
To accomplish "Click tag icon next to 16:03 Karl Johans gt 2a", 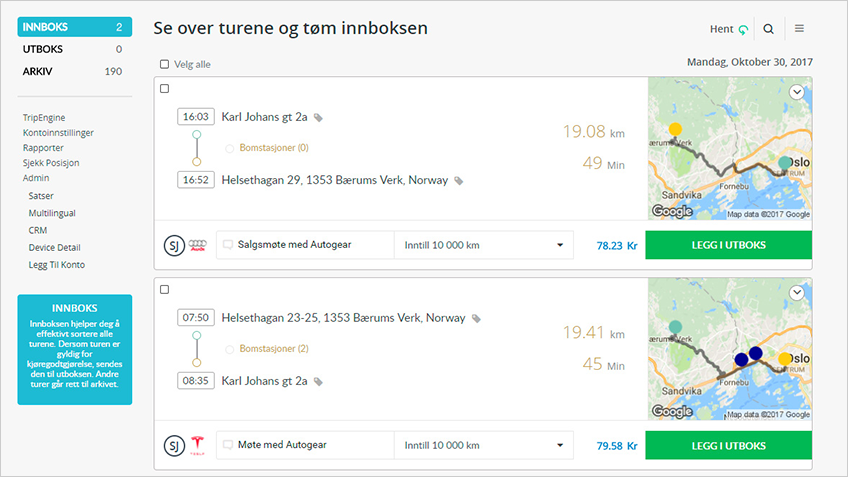I will tap(318, 117).
